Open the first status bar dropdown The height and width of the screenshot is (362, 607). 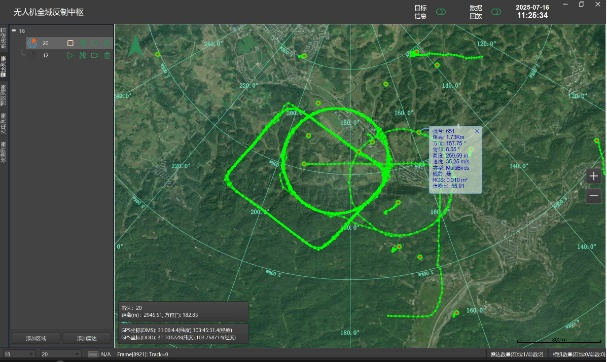[19, 354]
